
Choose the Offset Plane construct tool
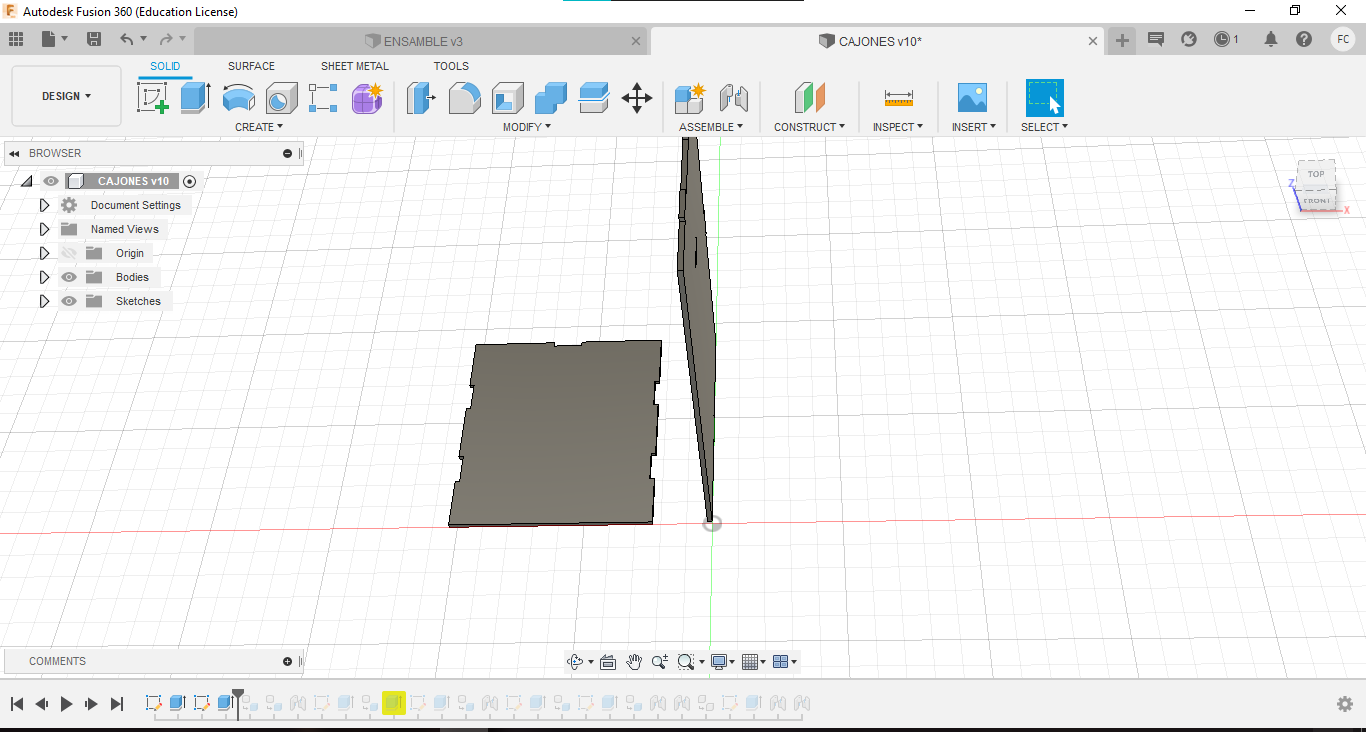tap(809, 98)
